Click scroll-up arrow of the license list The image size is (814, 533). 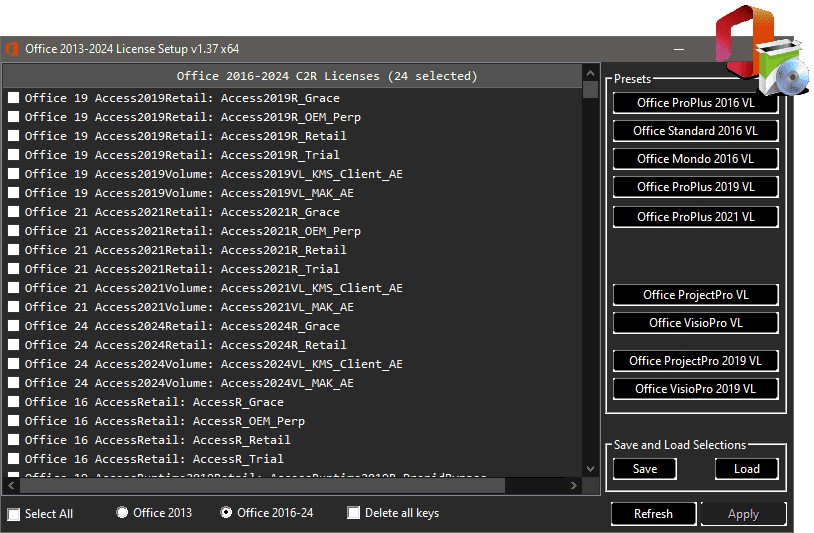point(590,73)
